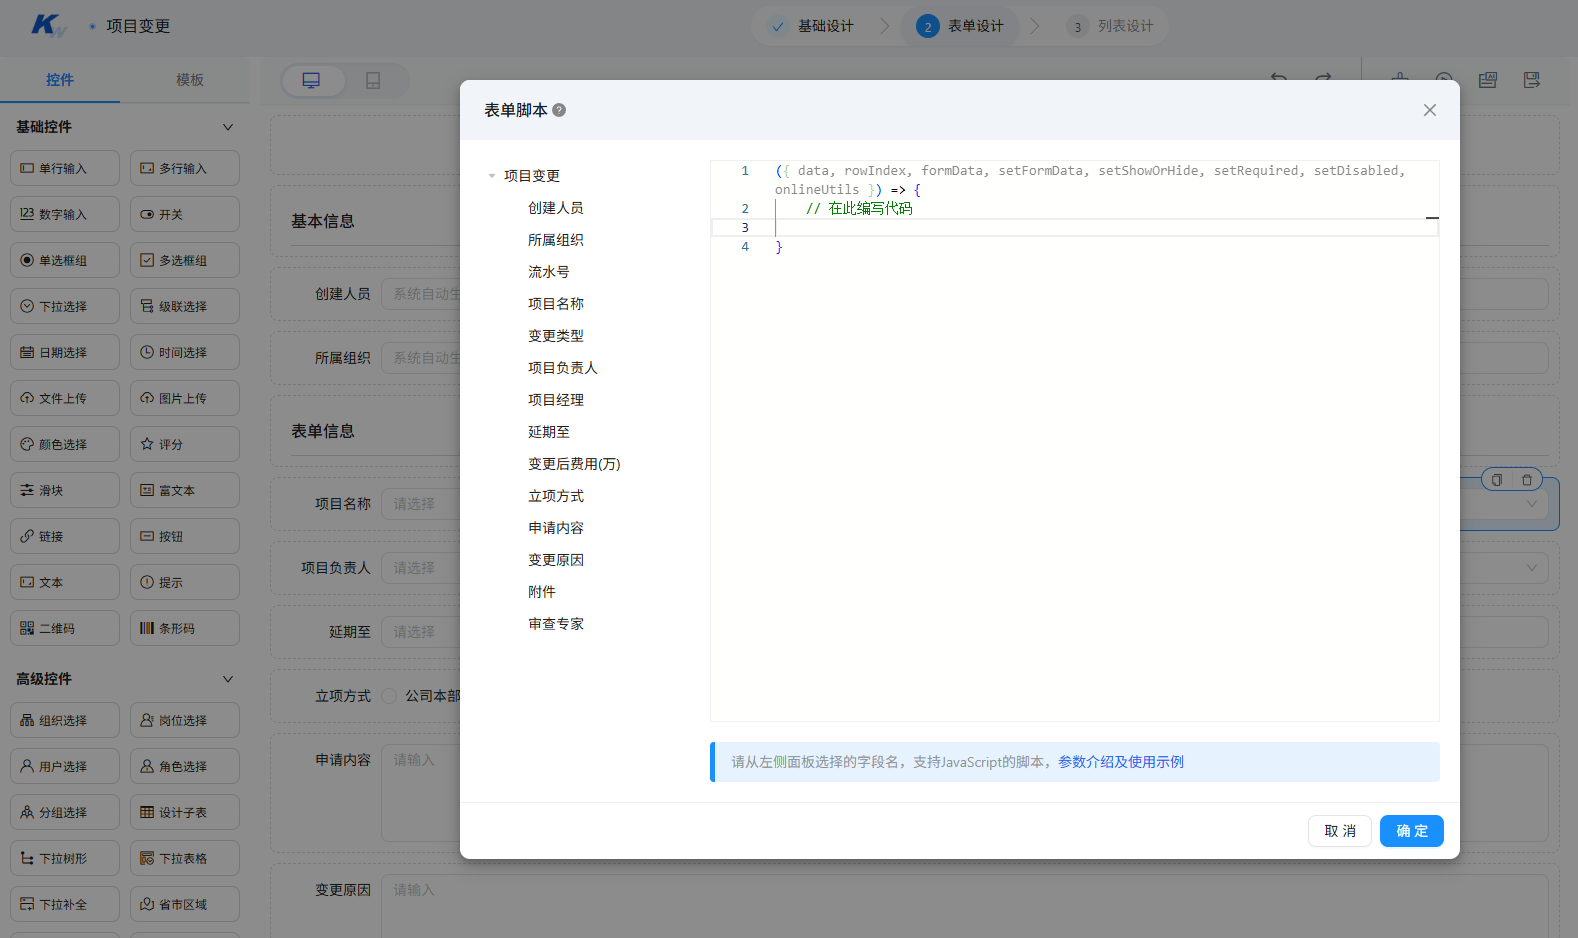
Task: Open the 参数介绍及使用示例 link
Action: tap(1121, 762)
